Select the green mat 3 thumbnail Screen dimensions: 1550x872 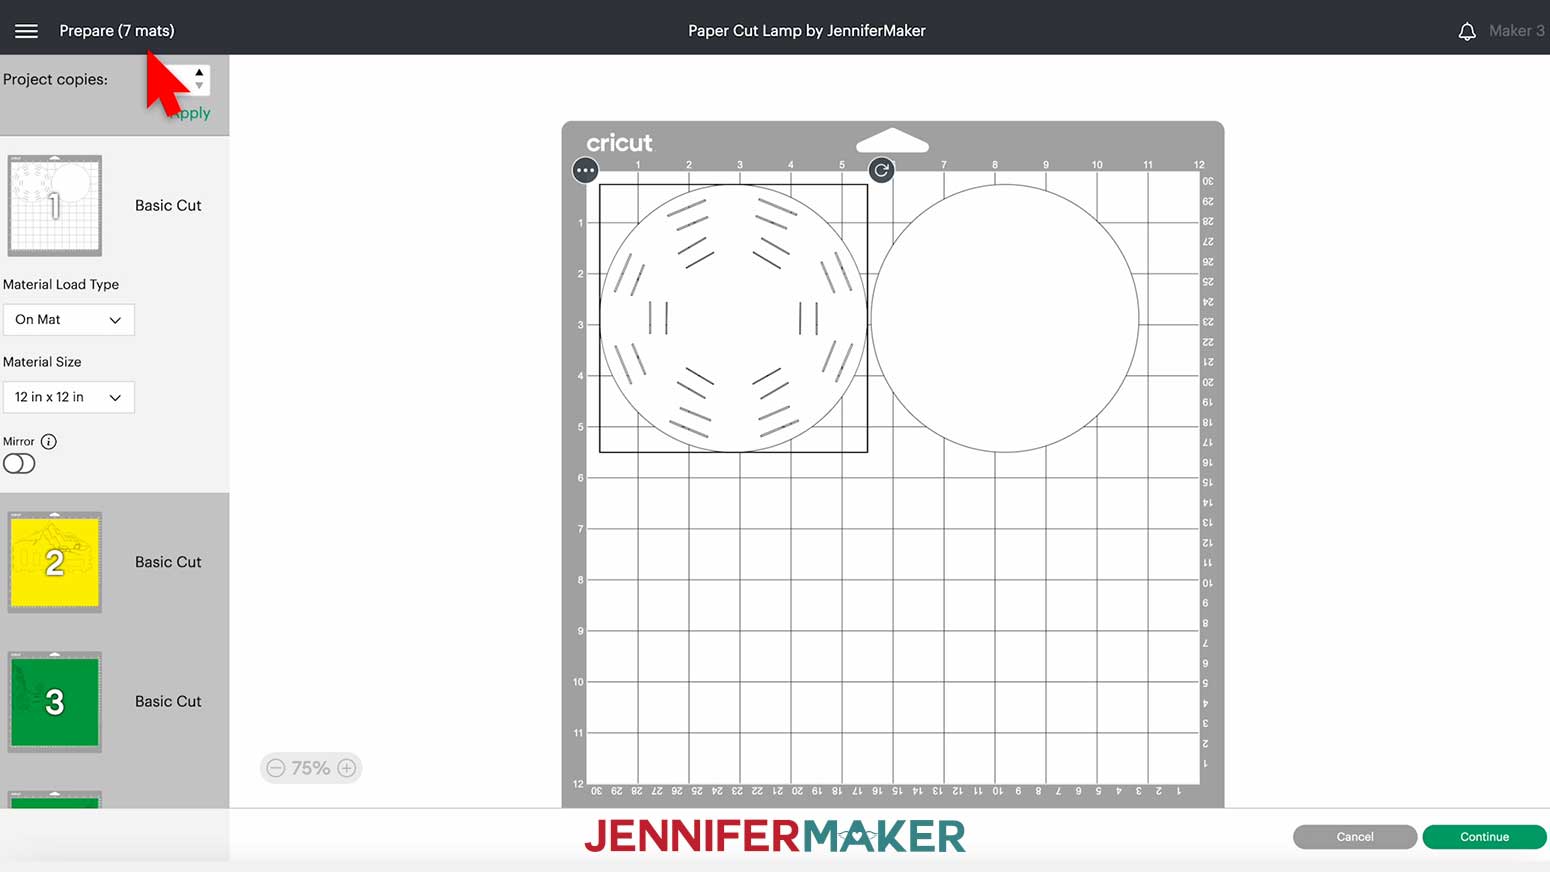coord(55,702)
